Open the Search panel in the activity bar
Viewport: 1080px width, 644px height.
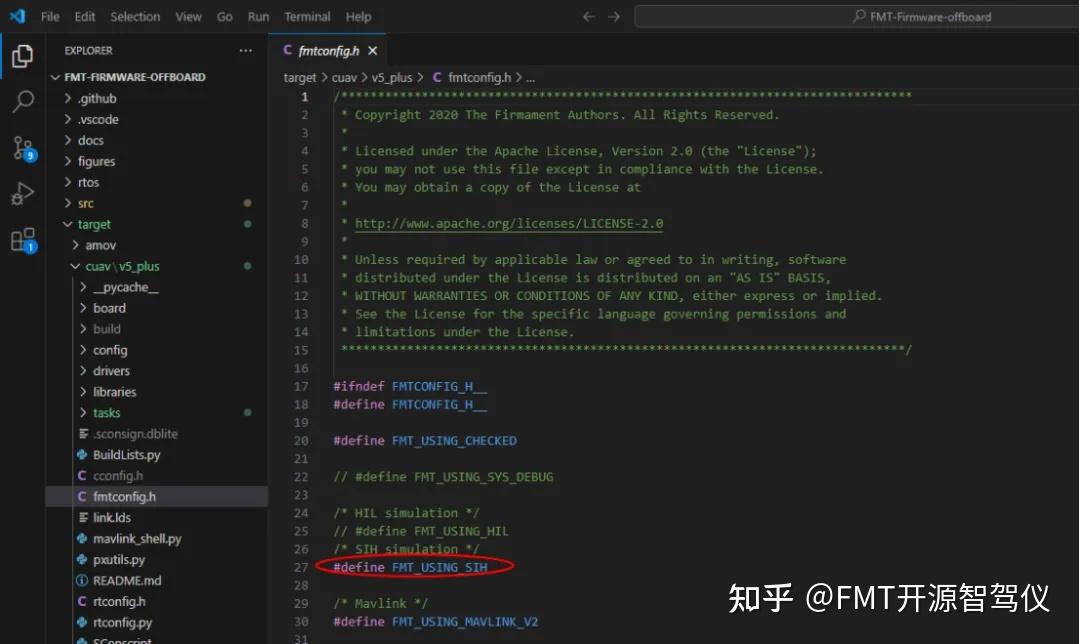coord(24,101)
